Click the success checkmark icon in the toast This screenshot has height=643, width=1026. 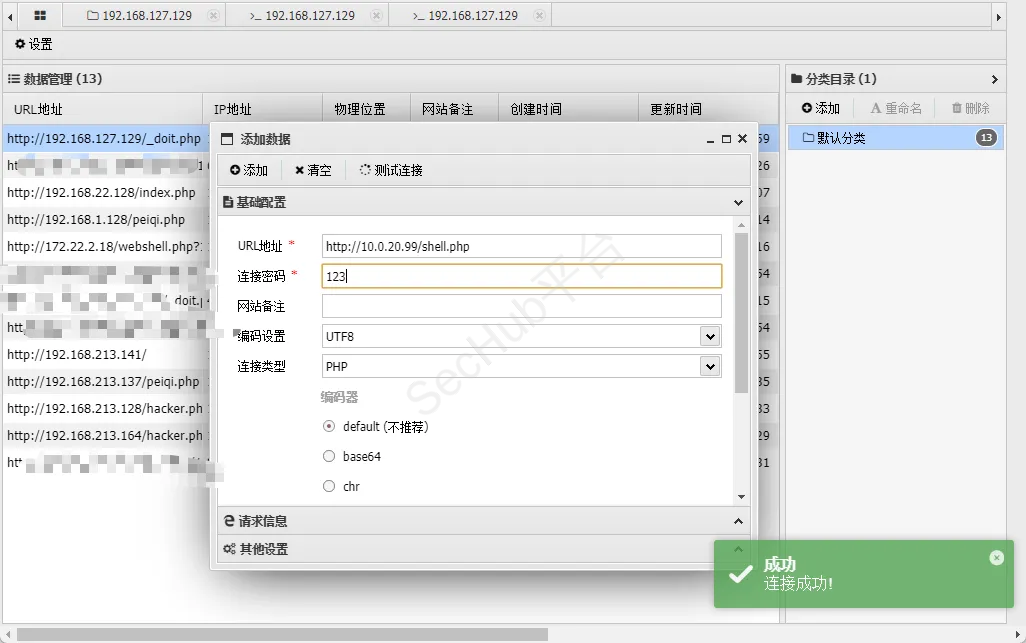[741, 574]
